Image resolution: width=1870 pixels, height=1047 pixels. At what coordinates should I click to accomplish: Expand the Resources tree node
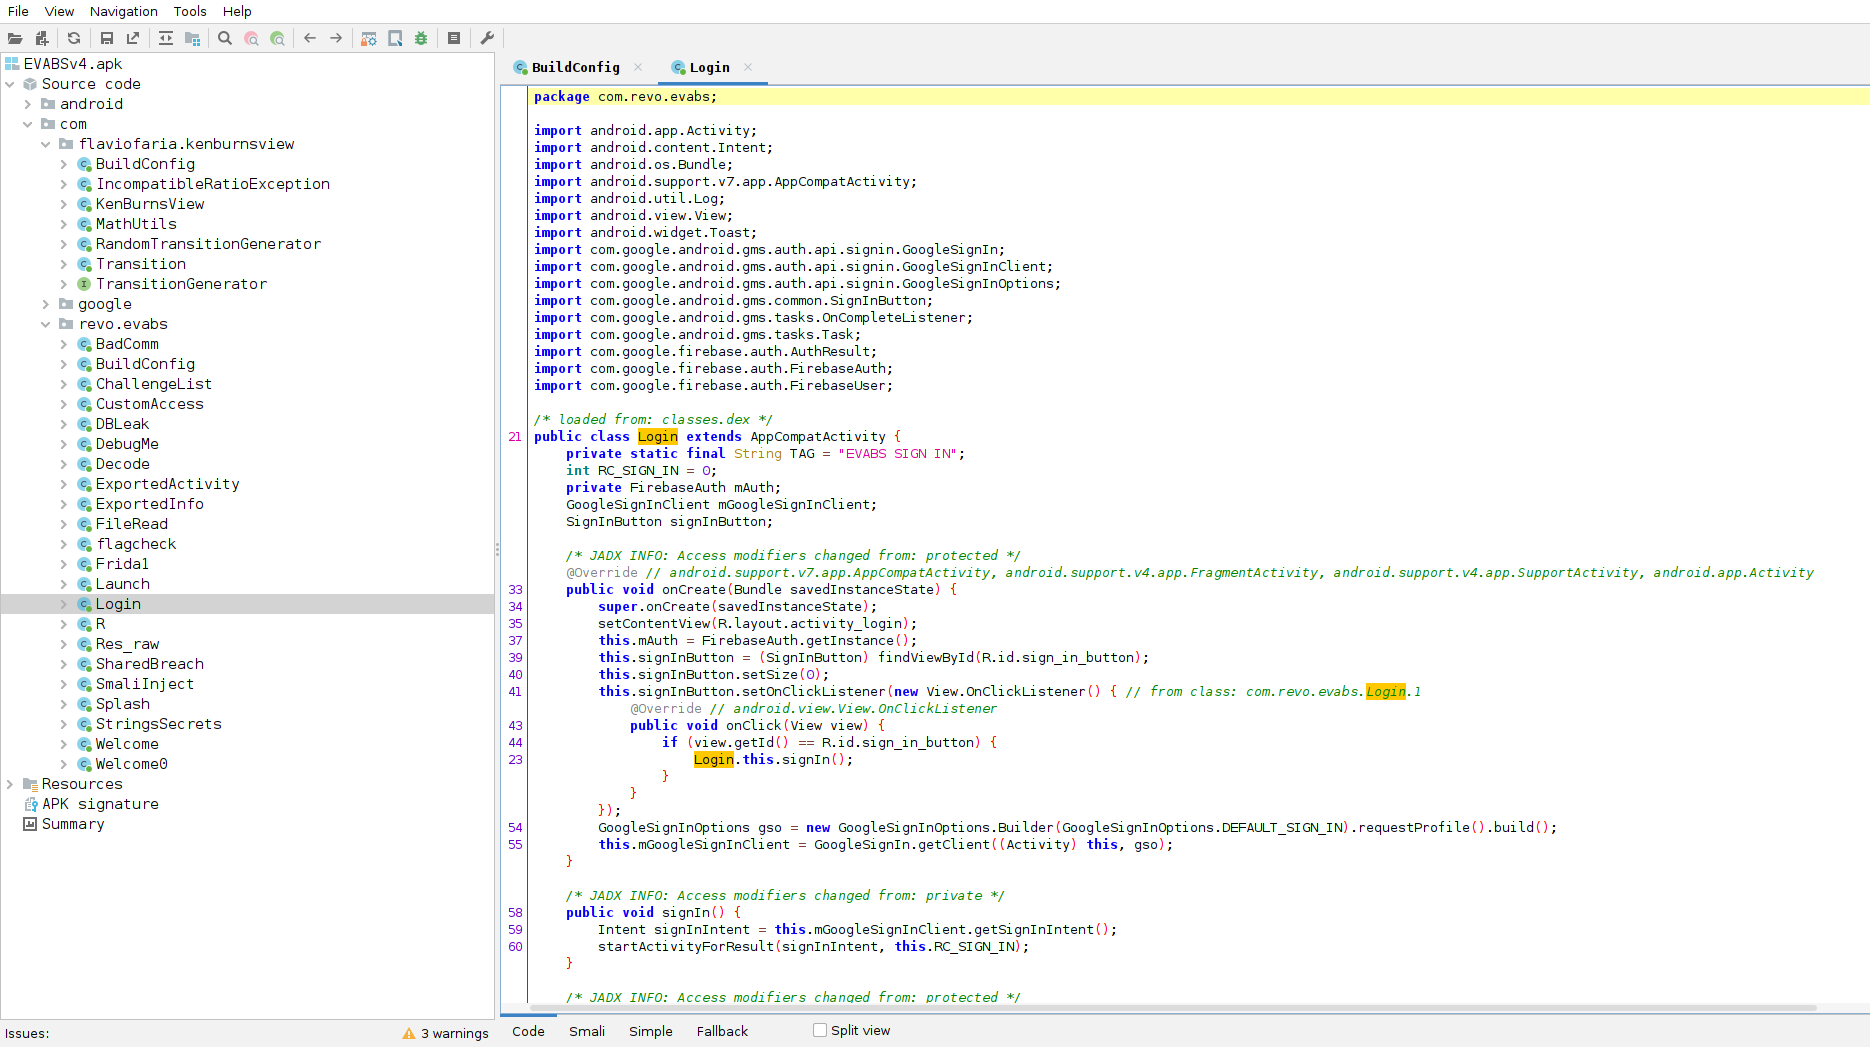pyautogui.click(x=10, y=784)
